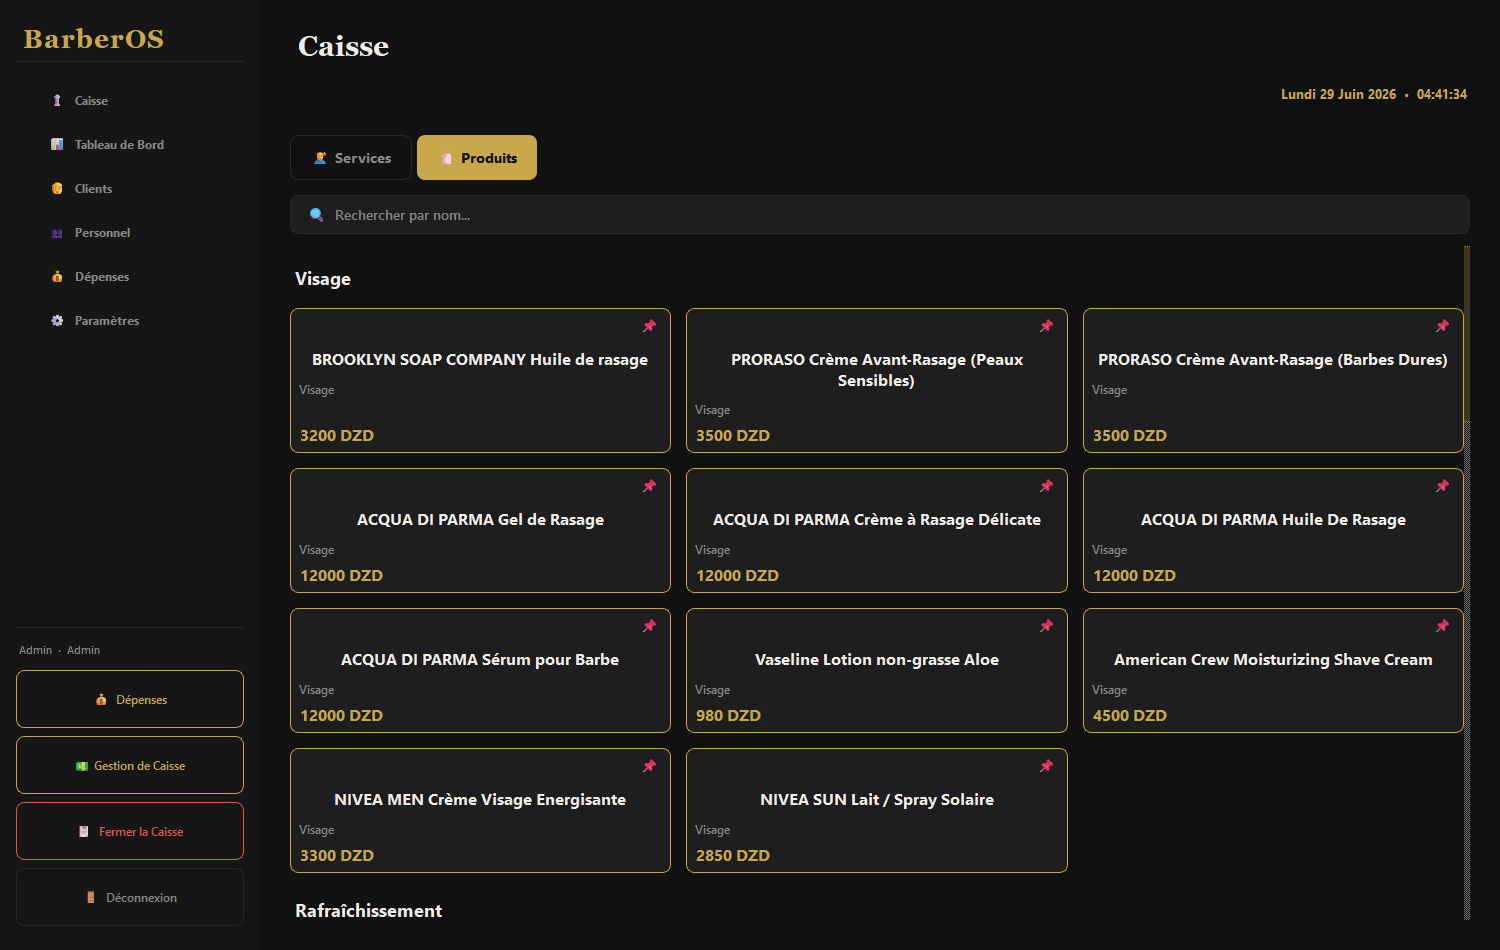Pin NIVEA MEN Crème Visage Energisante
This screenshot has width=1500, height=950.
[x=650, y=766]
